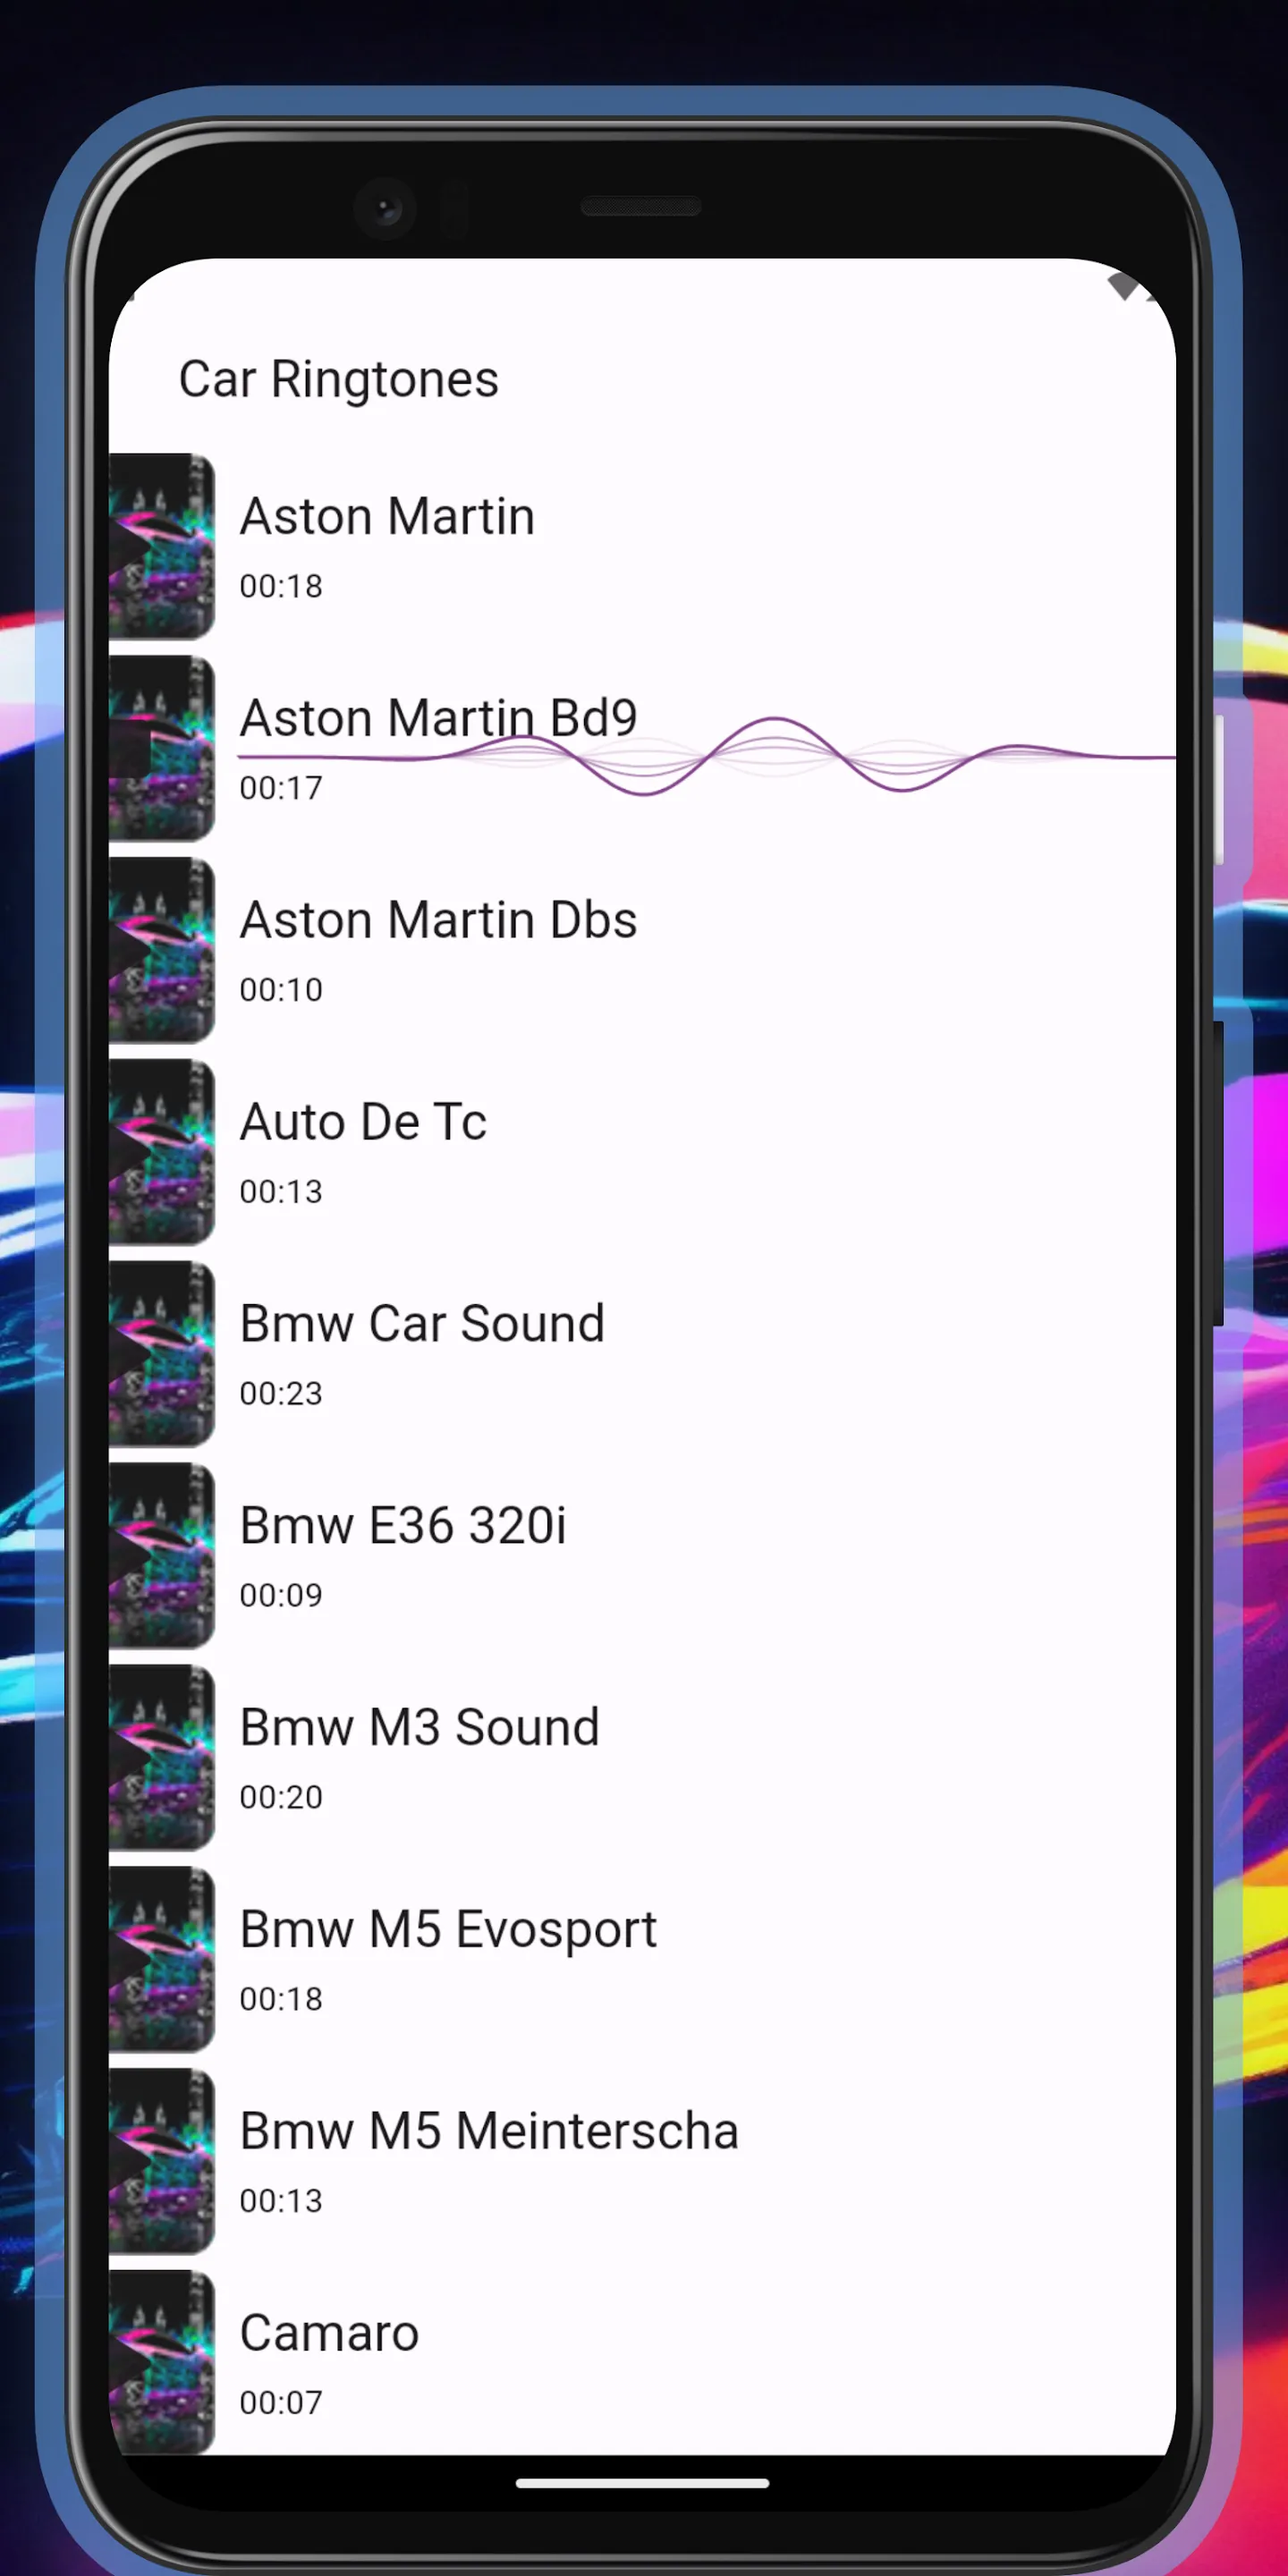Select the Bmw M5 Meinterscha ringtone
This screenshot has width=1288, height=2576.
pos(489,2132)
